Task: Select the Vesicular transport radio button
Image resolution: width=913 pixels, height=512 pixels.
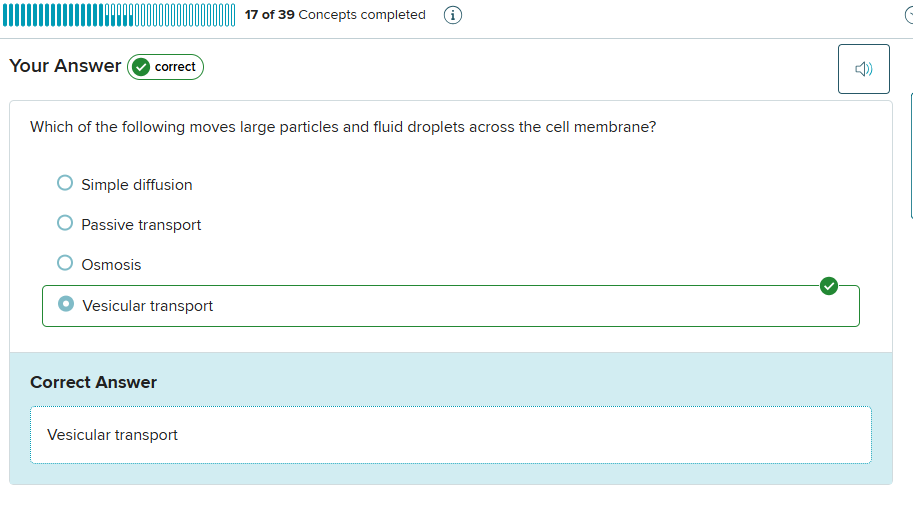Action: point(66,303)
